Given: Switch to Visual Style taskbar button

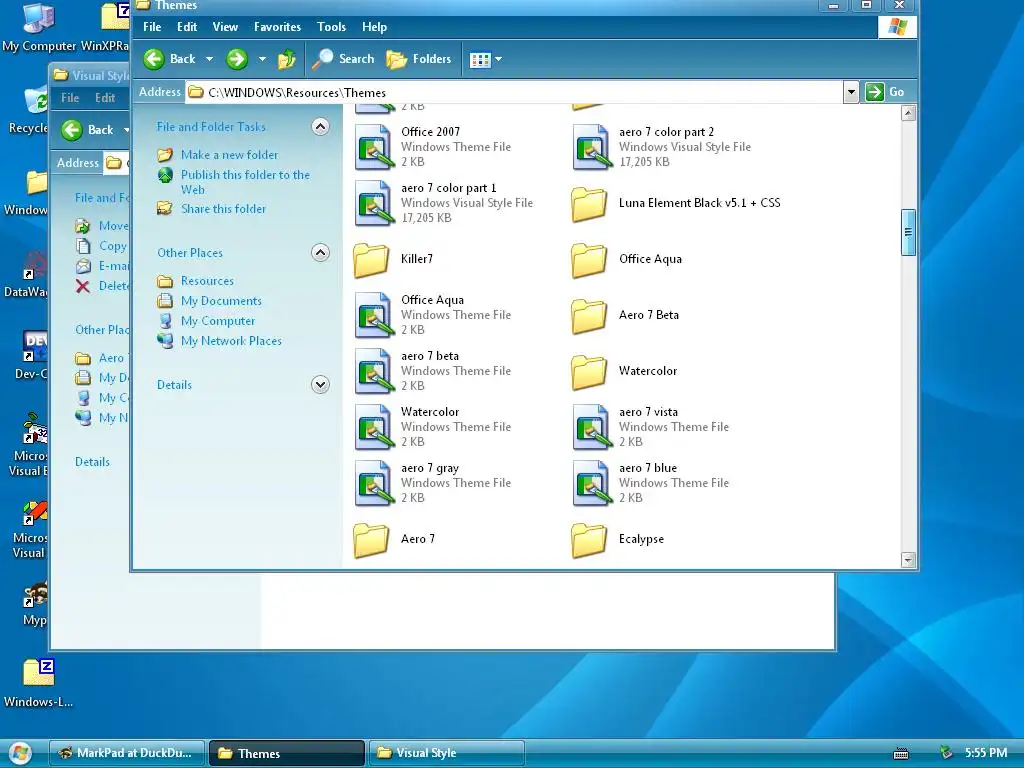Looking at the screenshot, I should [x=447, y=753].
